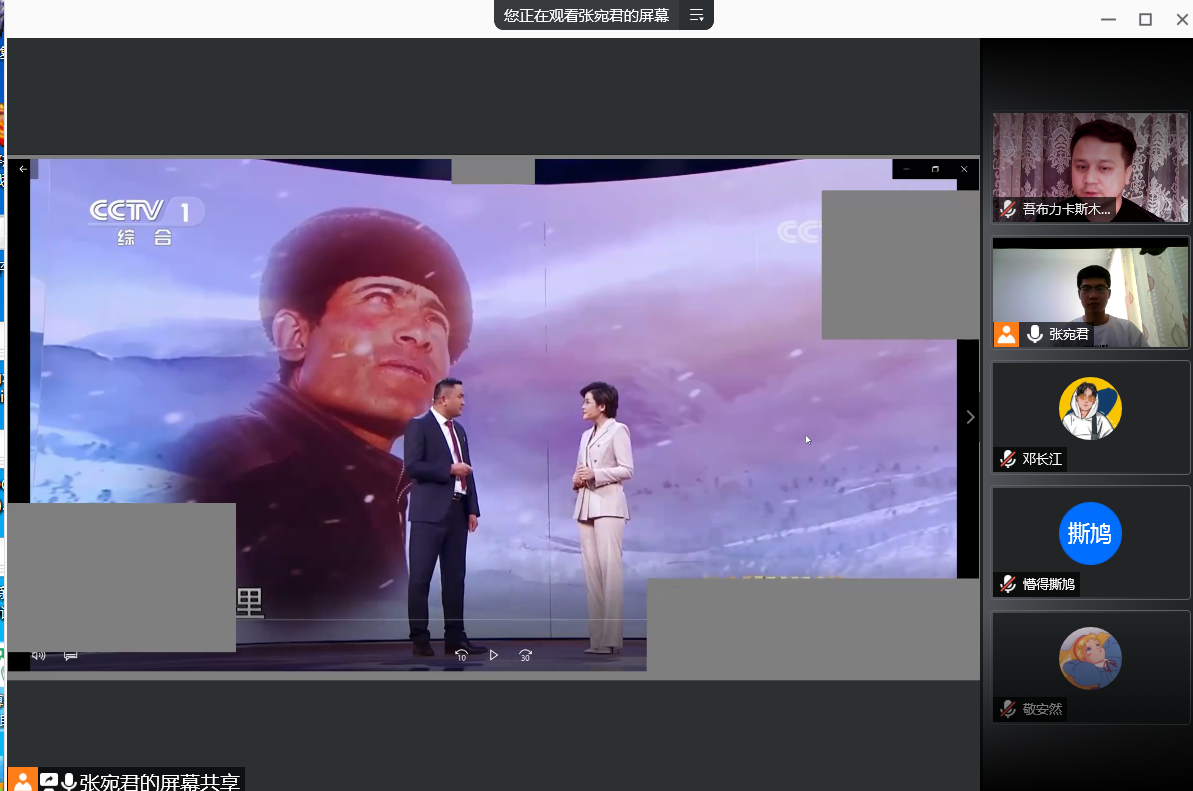Click 敬安然's anime avatar
1193x791 pixels.
click(x=1090, y=658)
